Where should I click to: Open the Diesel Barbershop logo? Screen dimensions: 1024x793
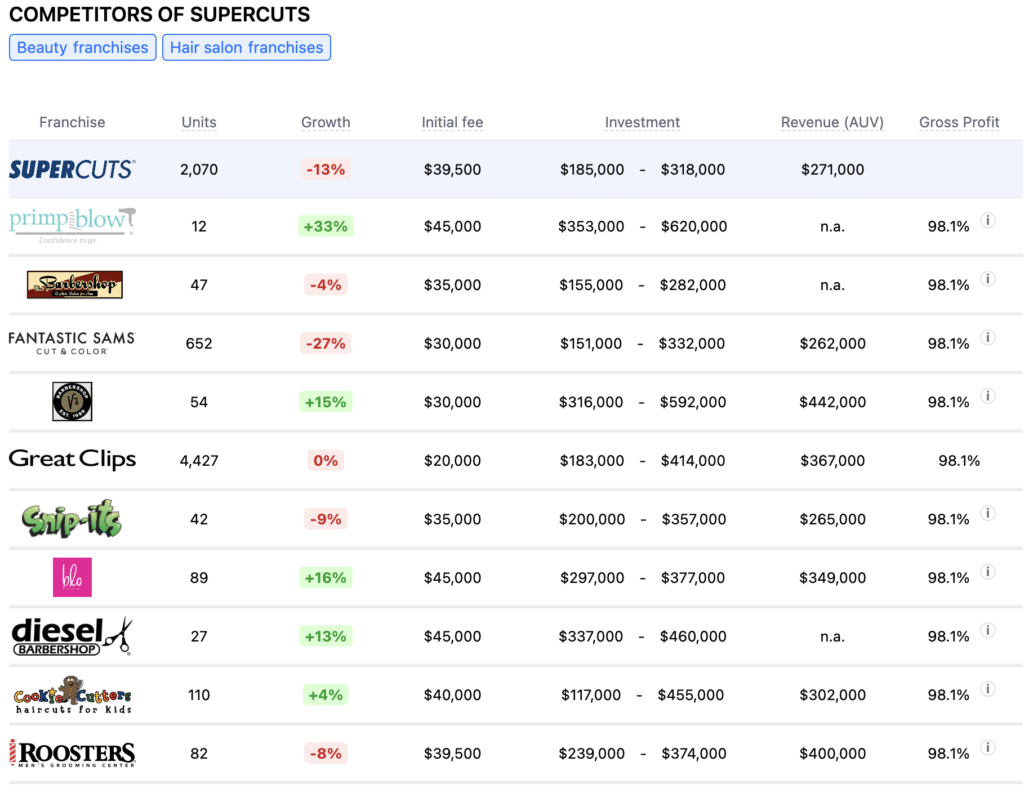coord(72,636)
